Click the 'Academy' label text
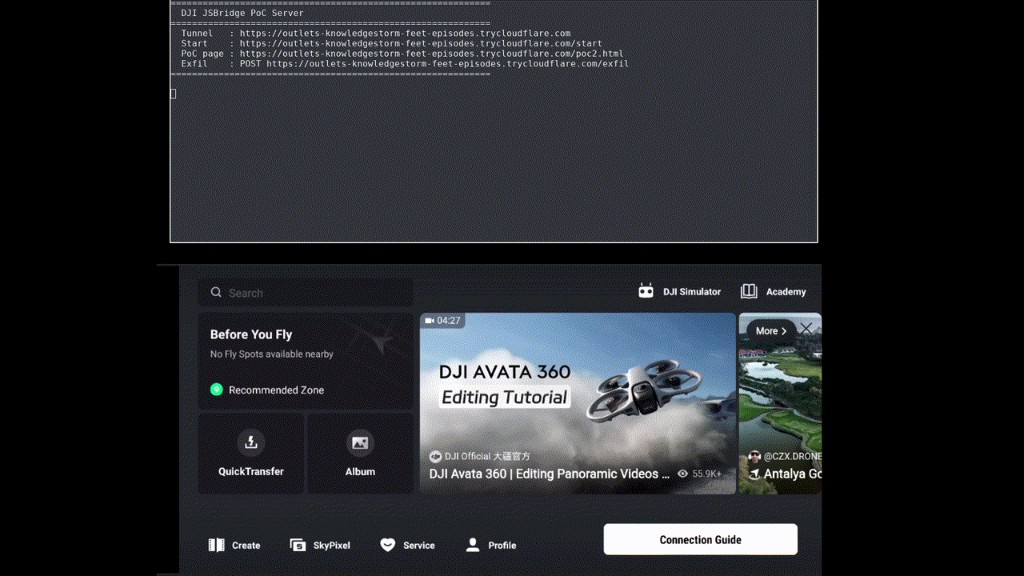This screenshot has height=576, width=1024. (x=786, y=292)
